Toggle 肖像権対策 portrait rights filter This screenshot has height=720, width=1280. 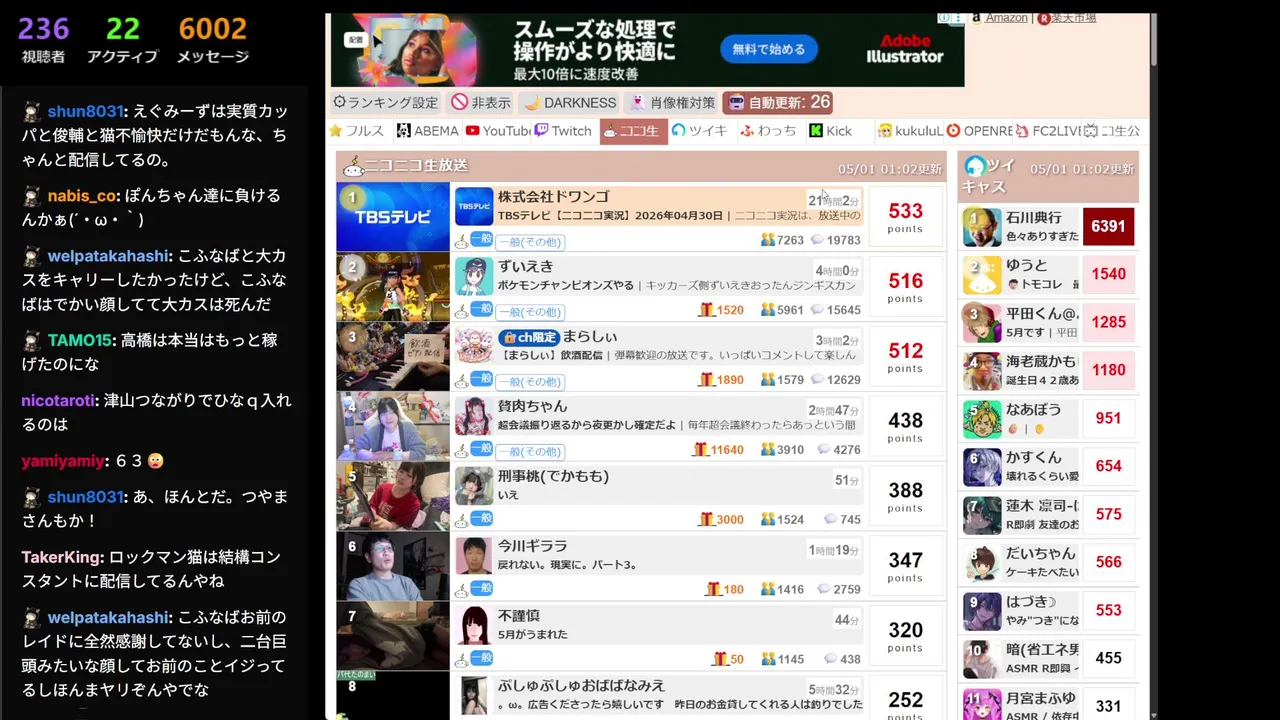click(x=672, y=102)
